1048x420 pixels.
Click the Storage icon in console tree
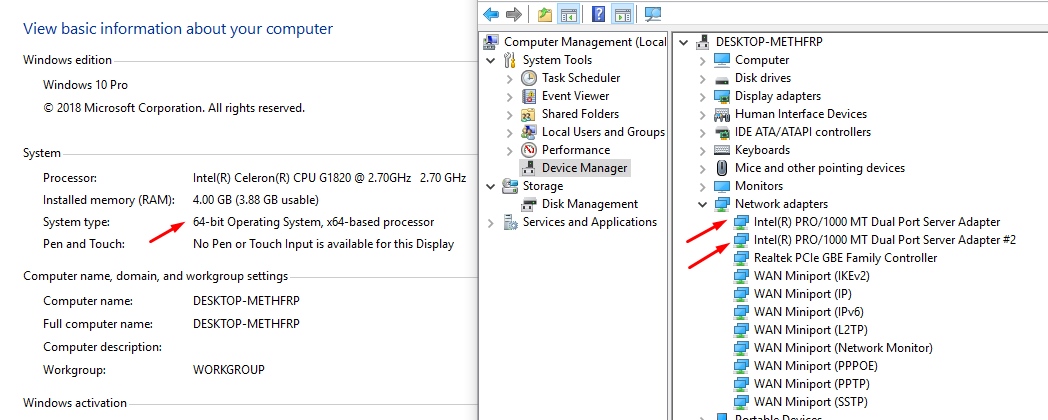click(510, 186)
